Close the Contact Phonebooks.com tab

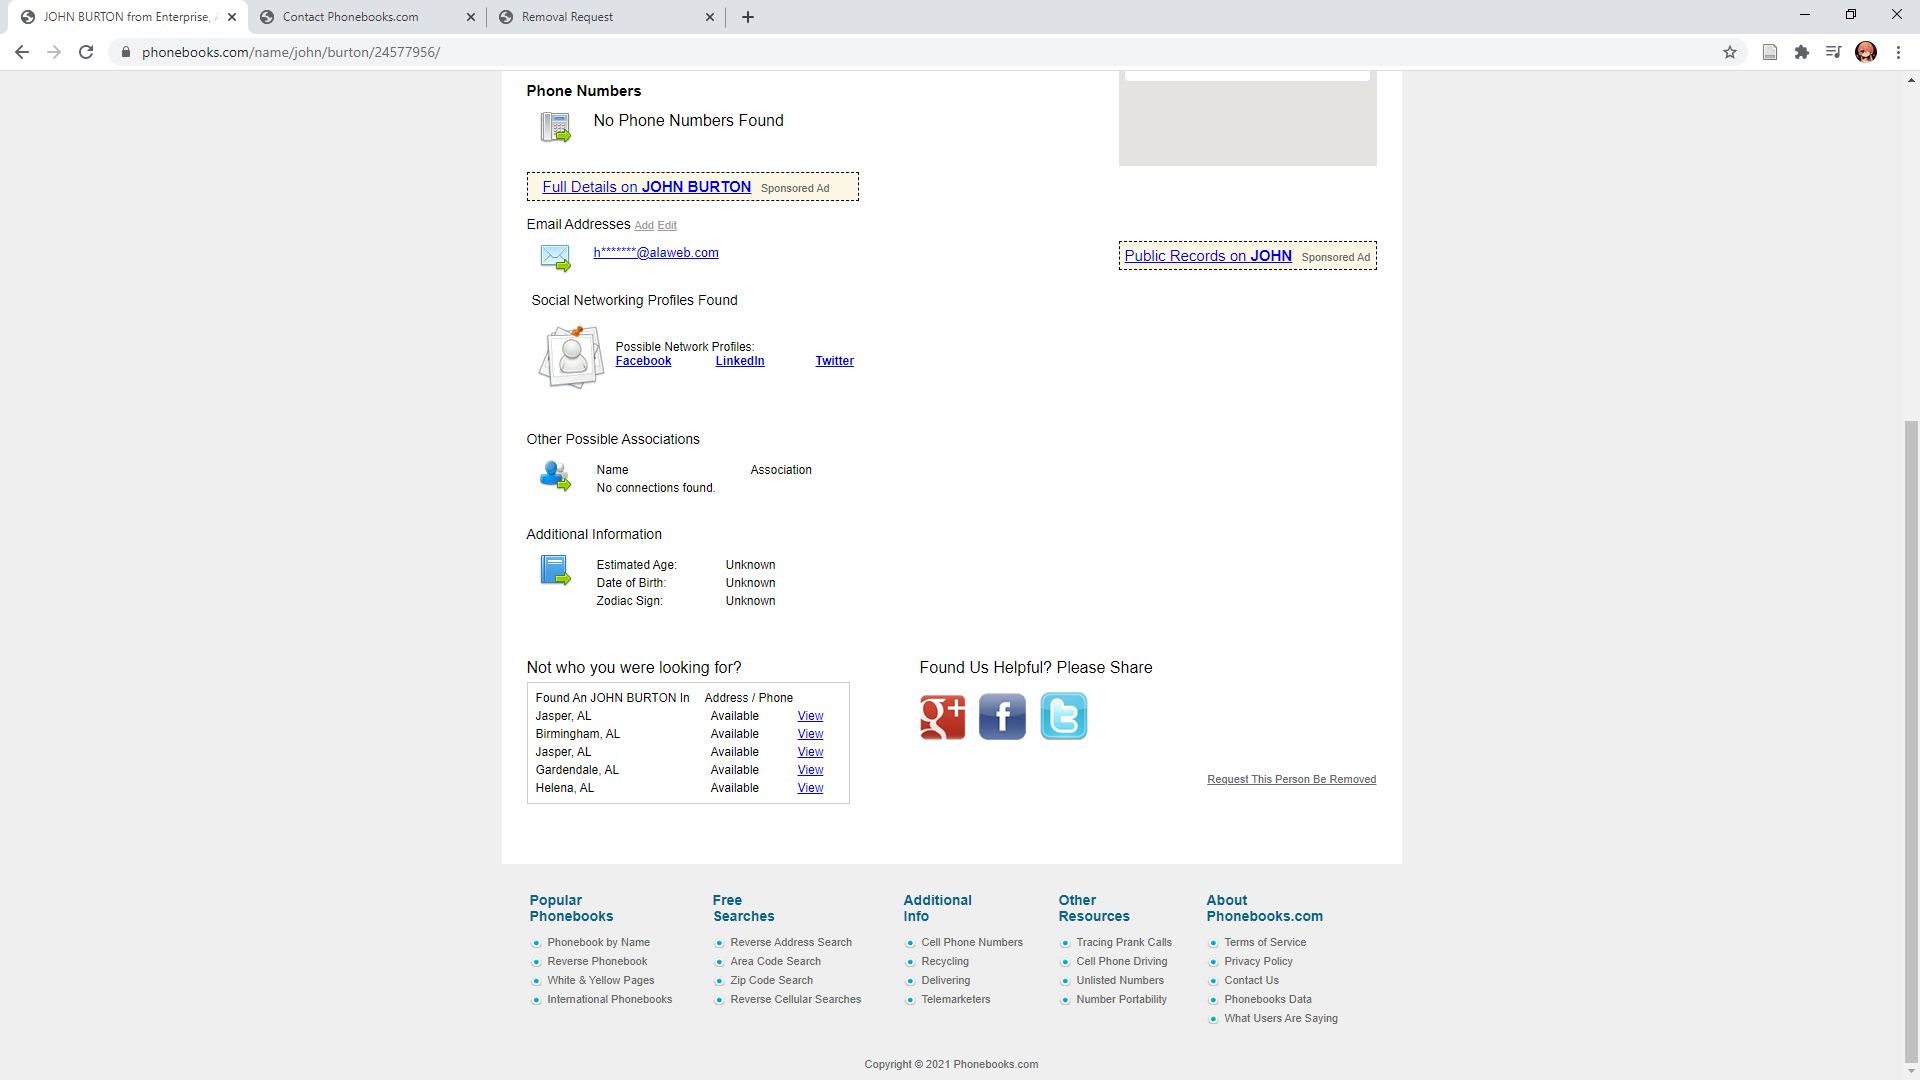[471, 17]
